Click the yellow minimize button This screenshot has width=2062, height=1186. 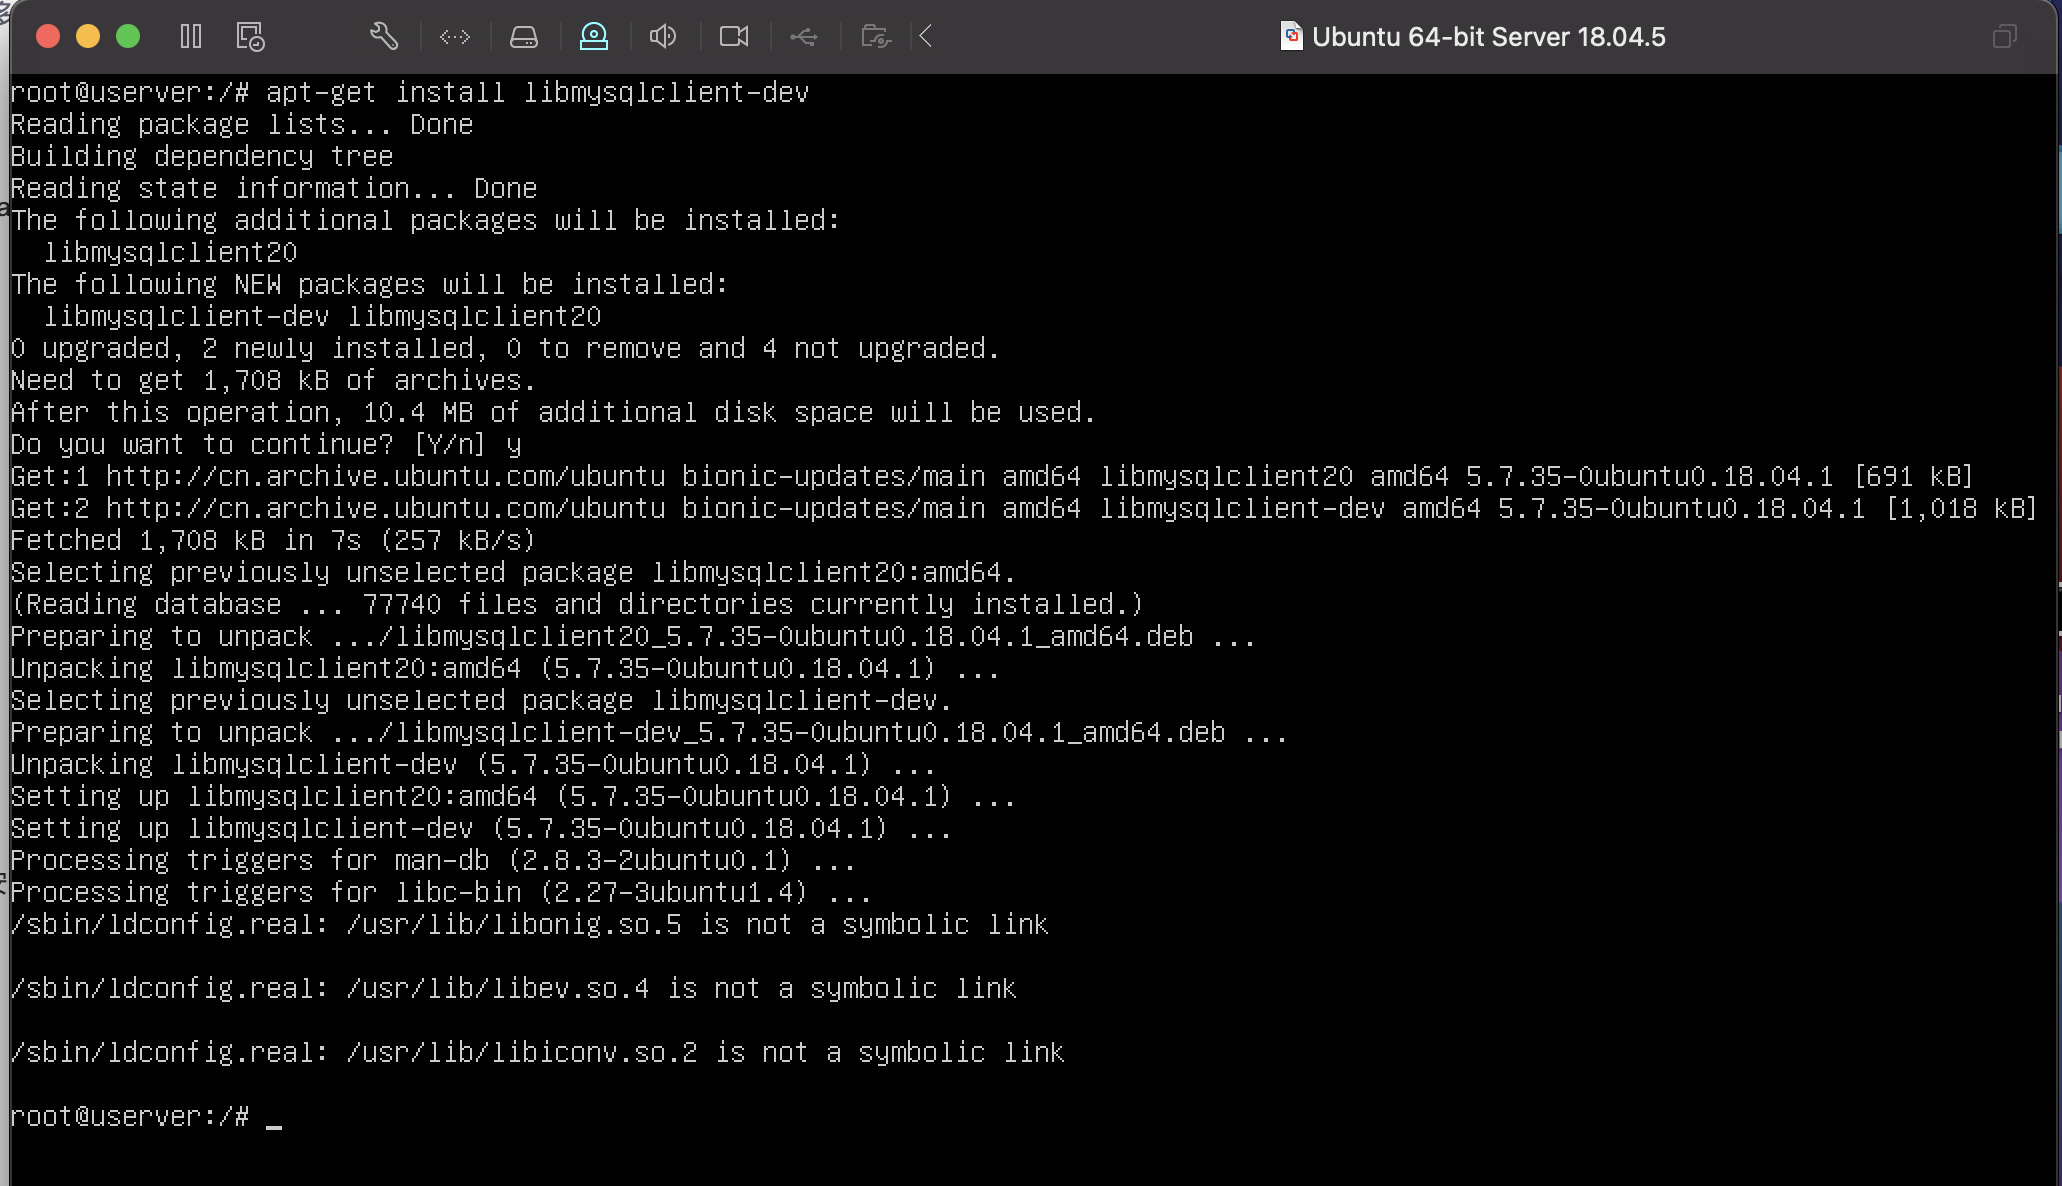point(87,36)
